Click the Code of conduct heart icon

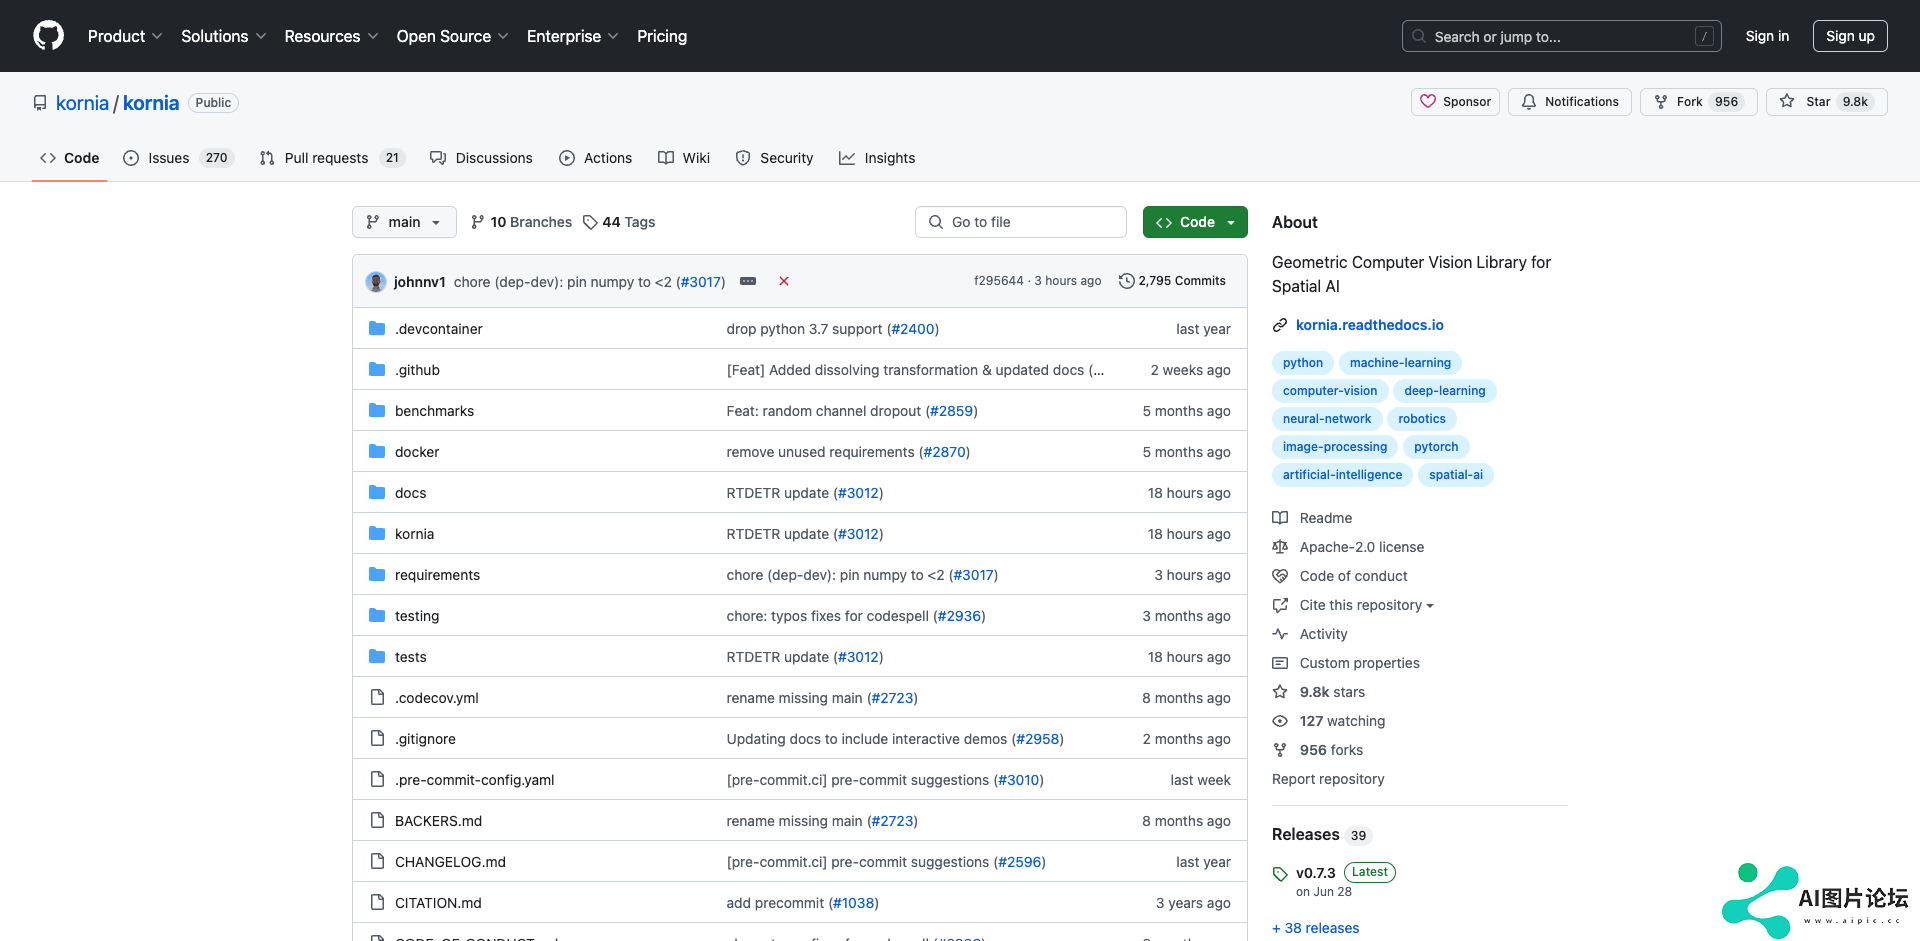pyautogui.click(x=1280, y=575)
